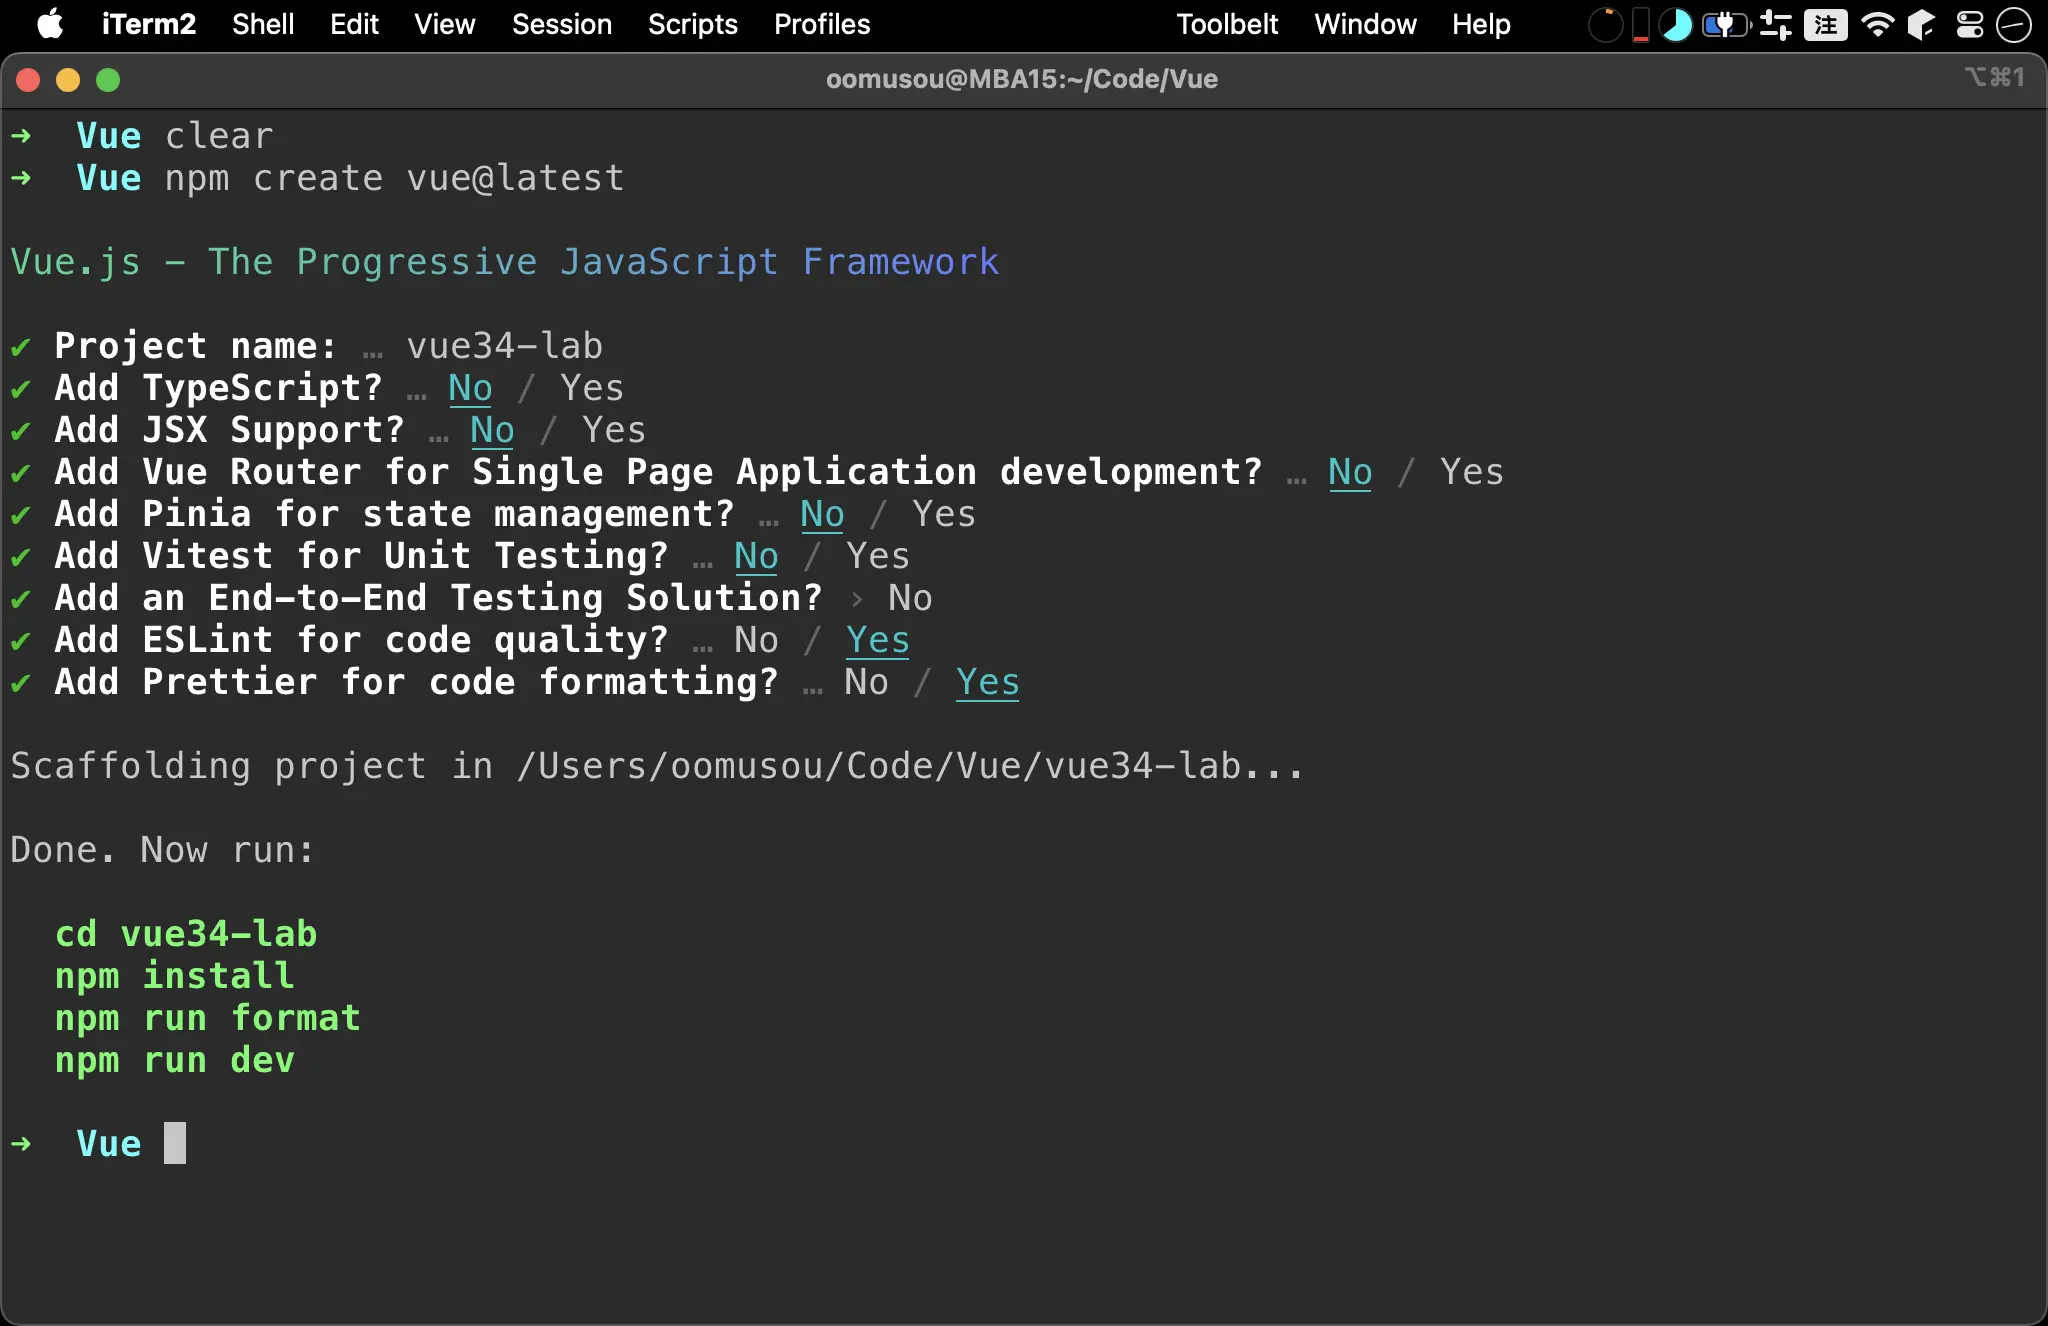The image size is (2048, 1326).
Task: Click underlined Yes for Add Prettier
Action: click(x=988, y=682)
